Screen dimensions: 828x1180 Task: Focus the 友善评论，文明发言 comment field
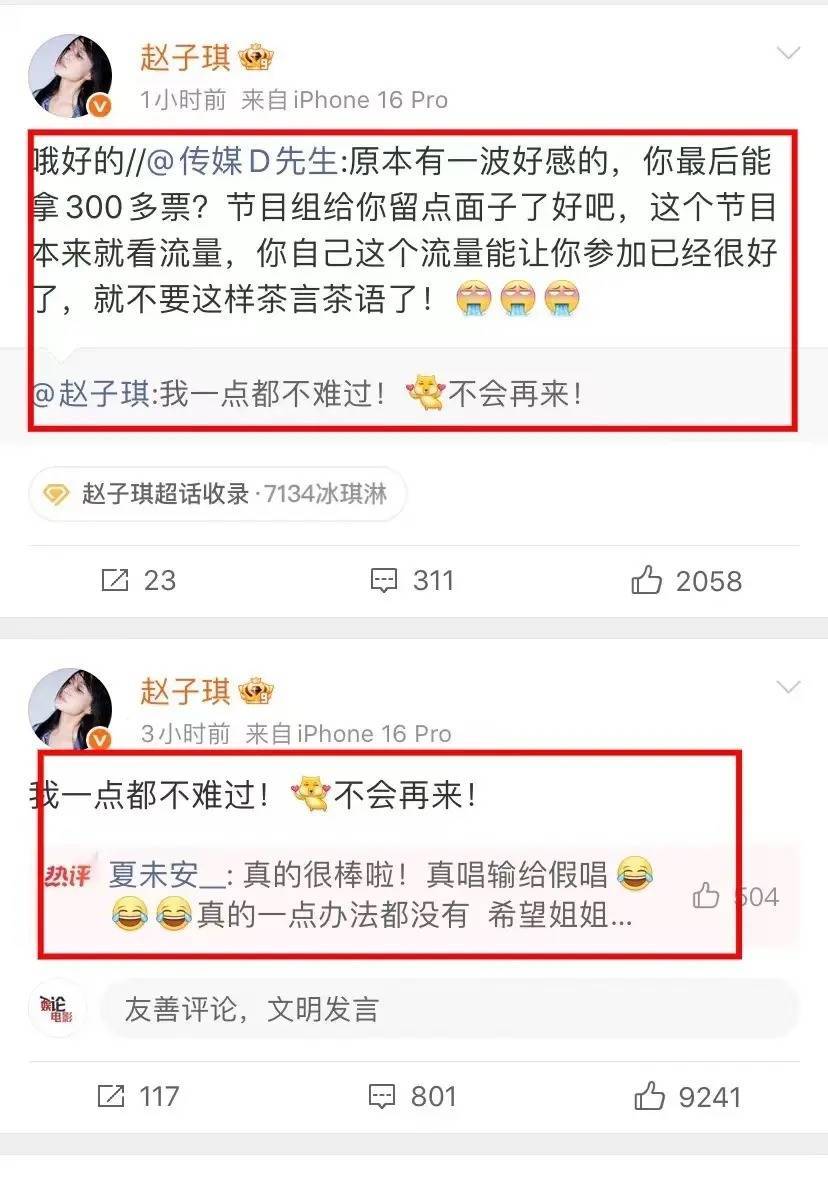click(x=449, y=1009)
